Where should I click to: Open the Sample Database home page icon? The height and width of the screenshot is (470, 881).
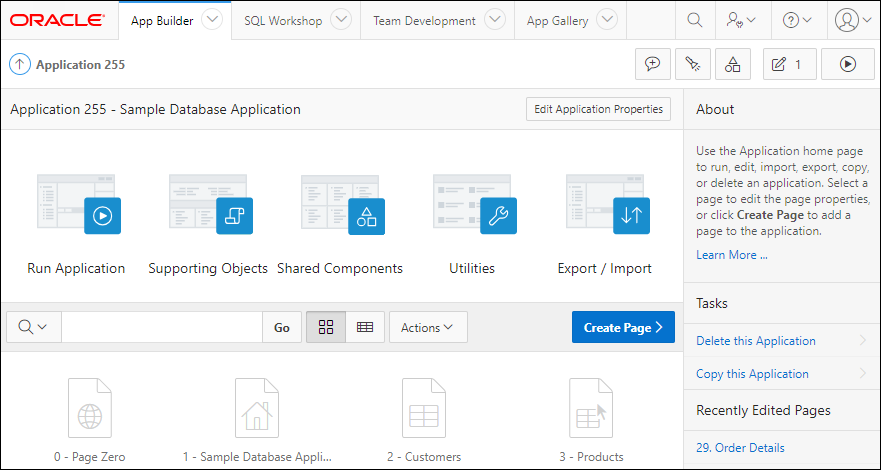(x=257, y=408)
